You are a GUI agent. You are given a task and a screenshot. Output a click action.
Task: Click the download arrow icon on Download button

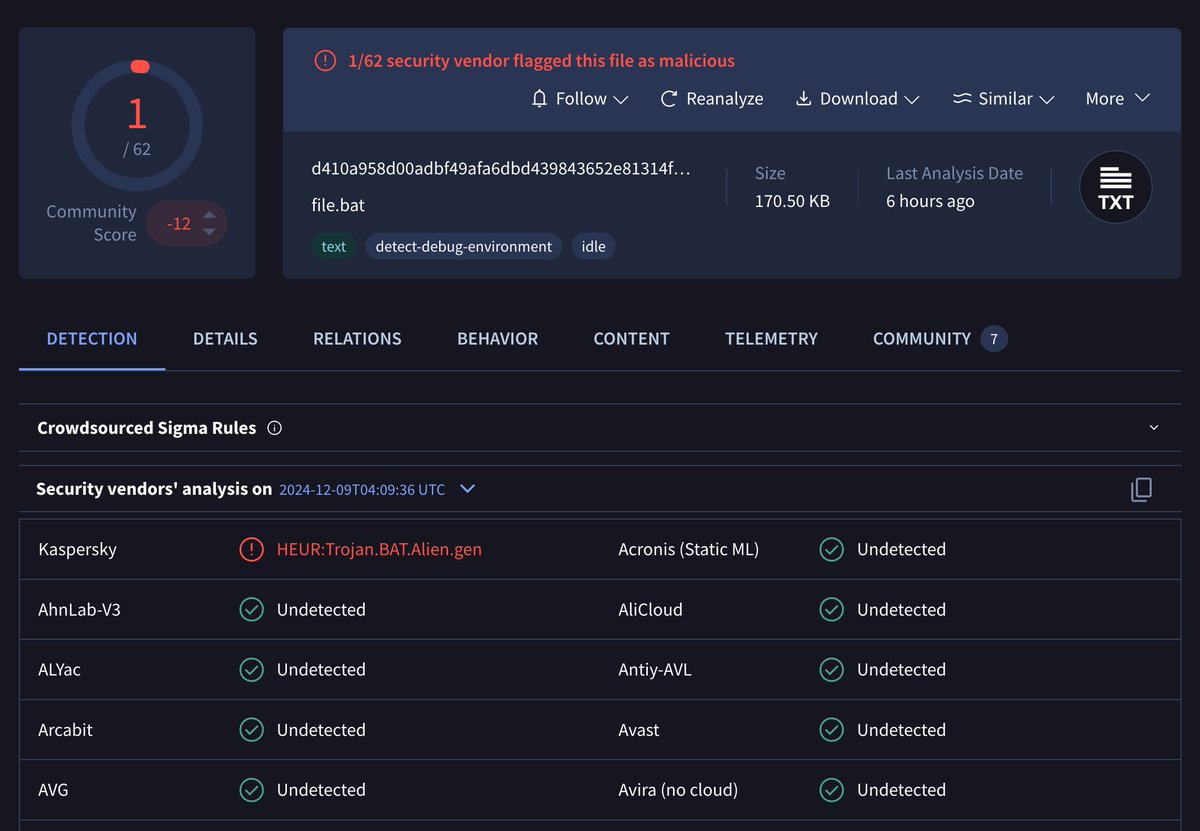tap(802, 99)
